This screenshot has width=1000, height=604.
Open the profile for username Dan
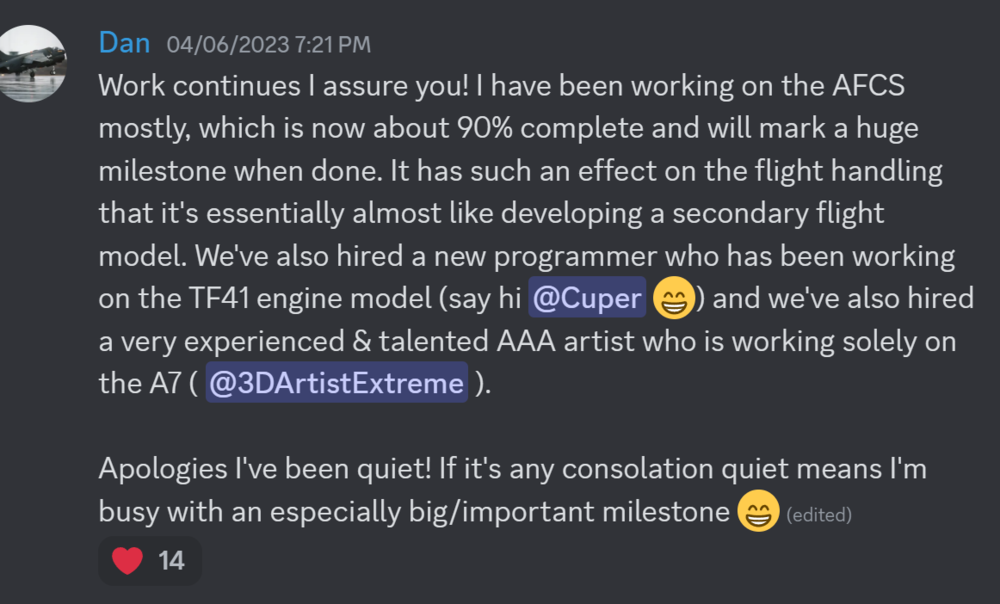point(125,43)
